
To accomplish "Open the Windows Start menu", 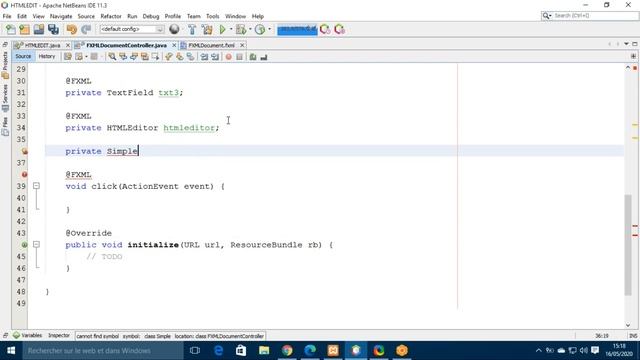I will (11, 351).
